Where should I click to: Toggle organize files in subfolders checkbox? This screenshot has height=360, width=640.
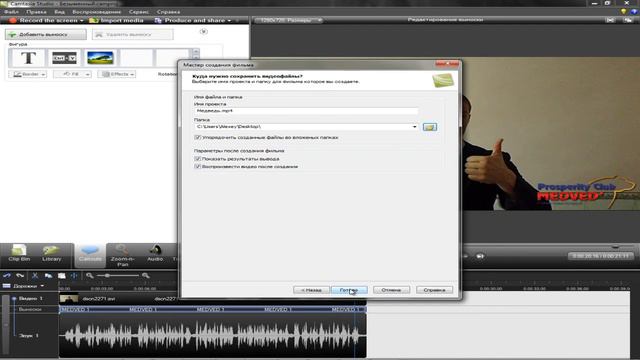pos(198,138)
